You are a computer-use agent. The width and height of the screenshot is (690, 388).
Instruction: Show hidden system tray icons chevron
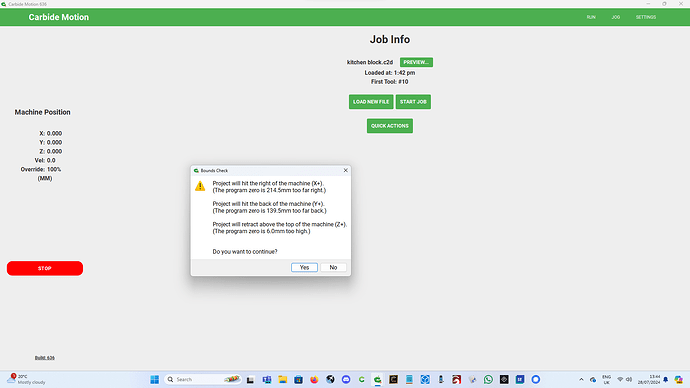pos(581,379)
